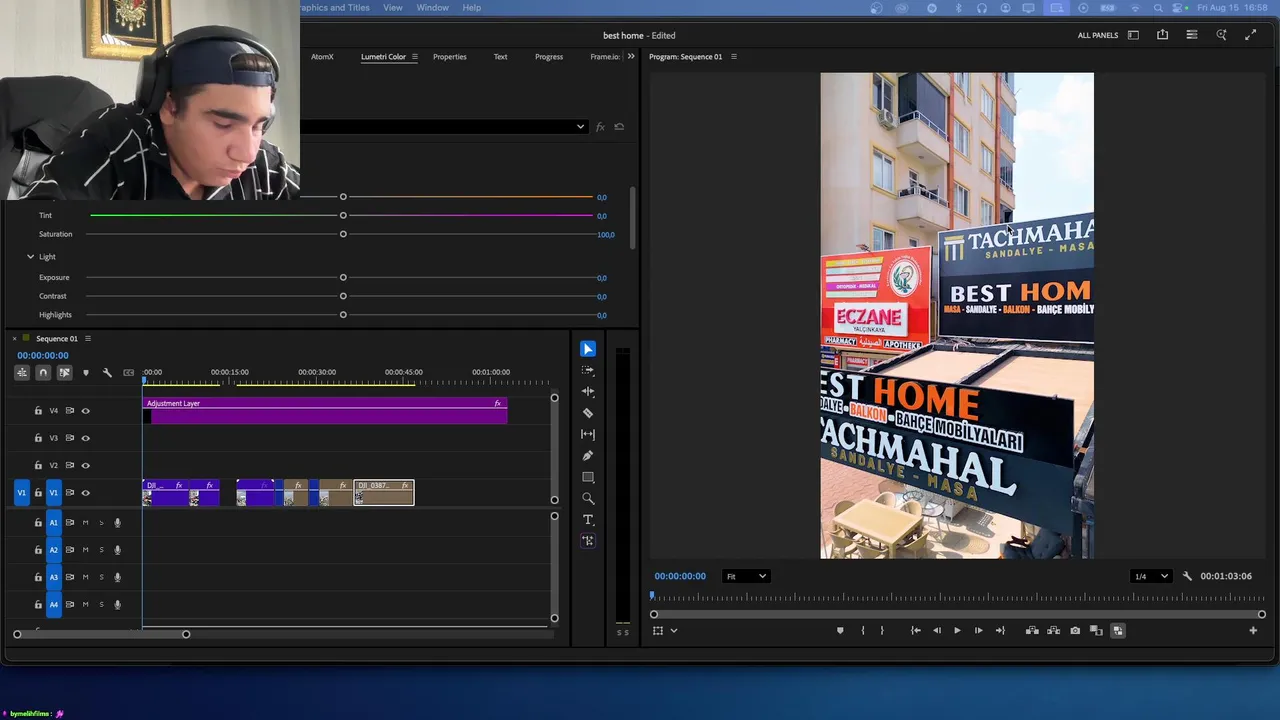Screen dimensions: 1280x720
Task: Open the Workspaces panel icon
Action: (1133, 35)
